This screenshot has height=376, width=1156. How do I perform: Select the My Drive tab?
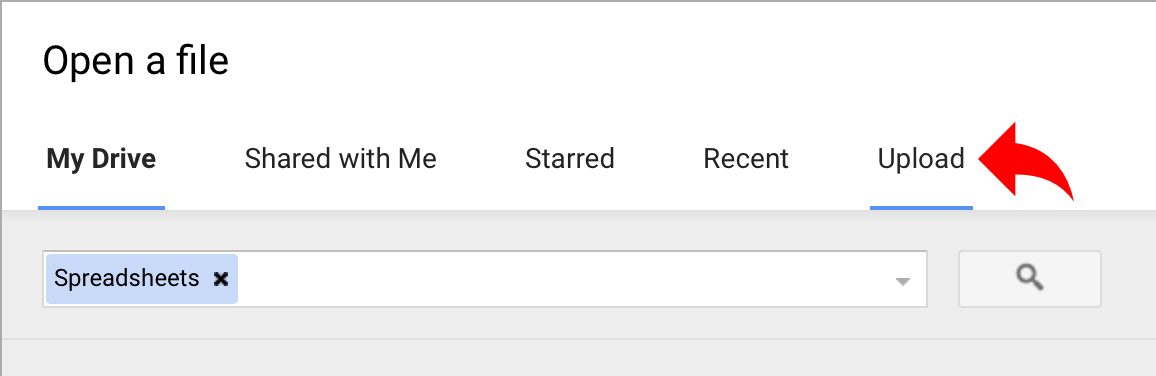pyautogui.click(x=101, y=159)
